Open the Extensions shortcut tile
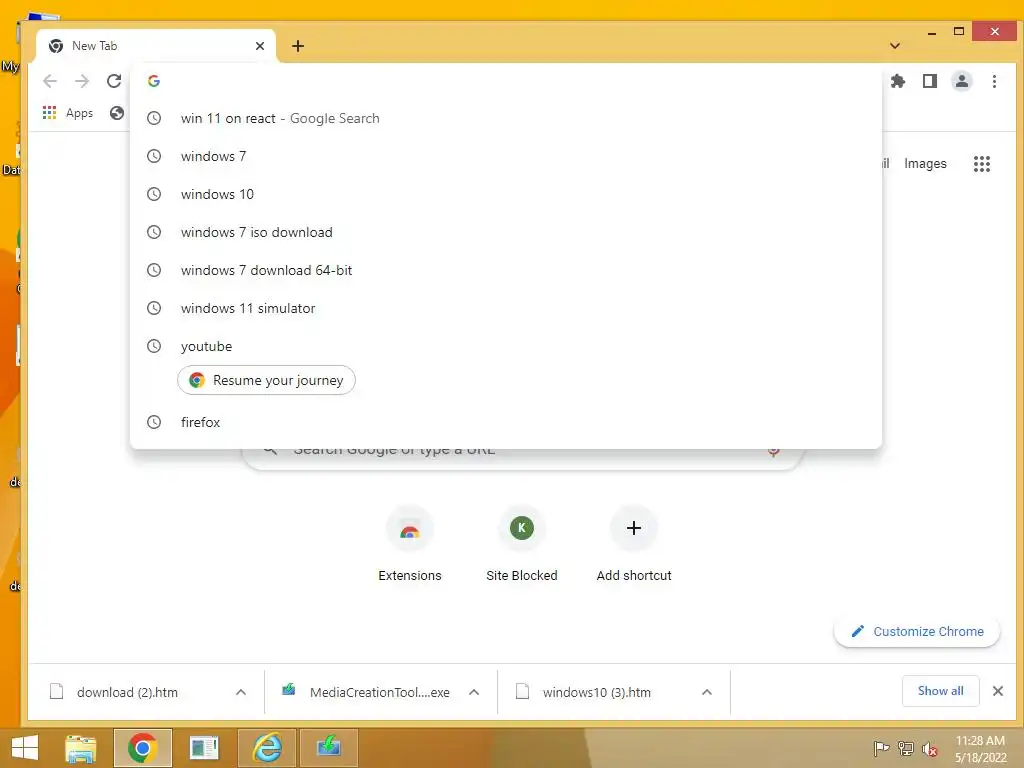The image size is (1024, 768). [x=410, y=545]
